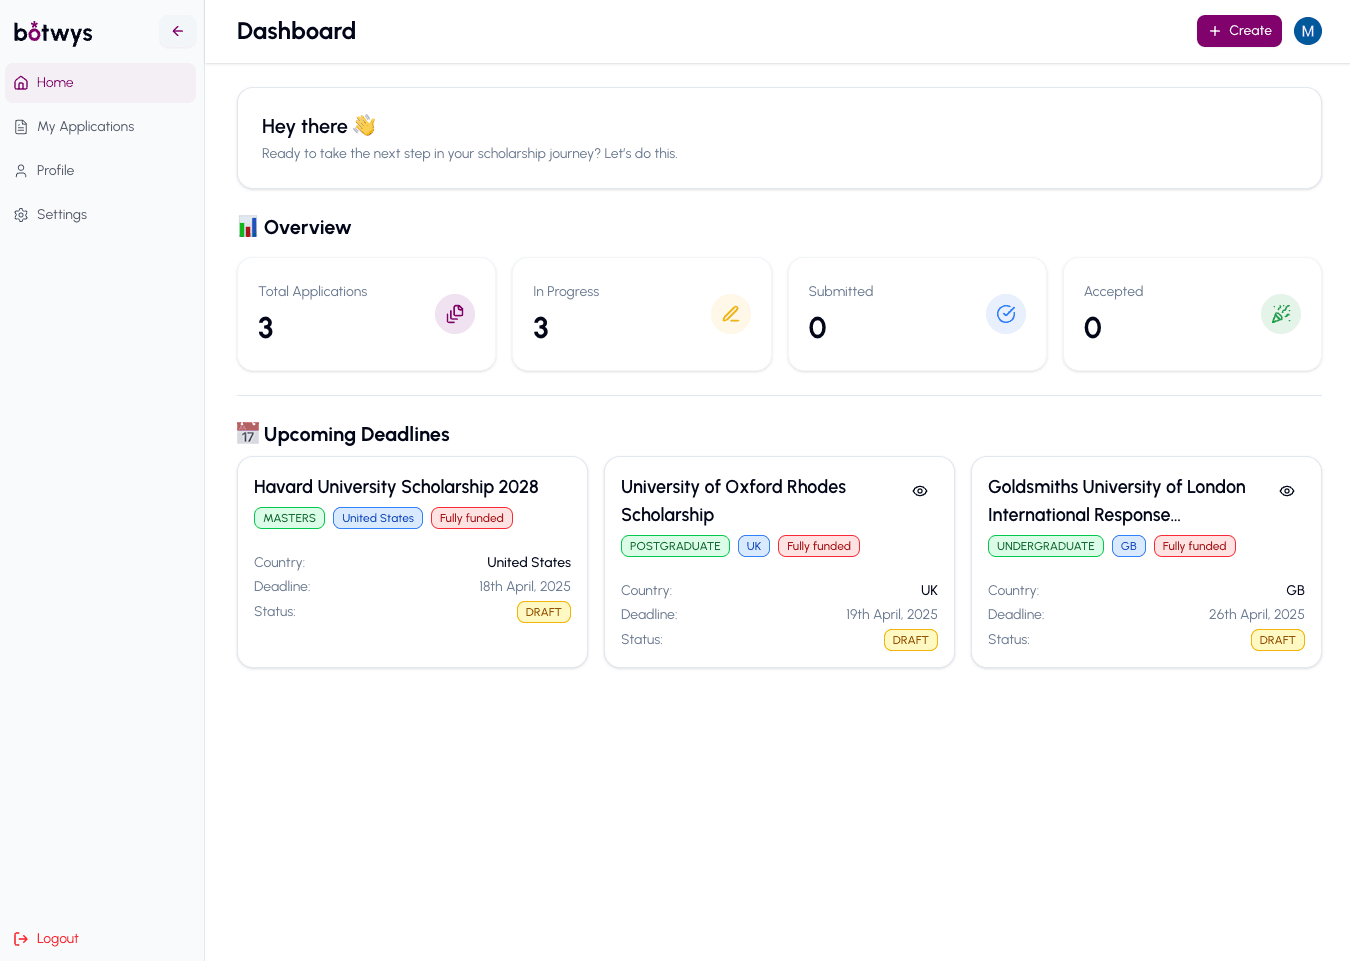Click the Settings gear icon in sidebar
The height and width of the screenshot is (961, 1350).
20,214
